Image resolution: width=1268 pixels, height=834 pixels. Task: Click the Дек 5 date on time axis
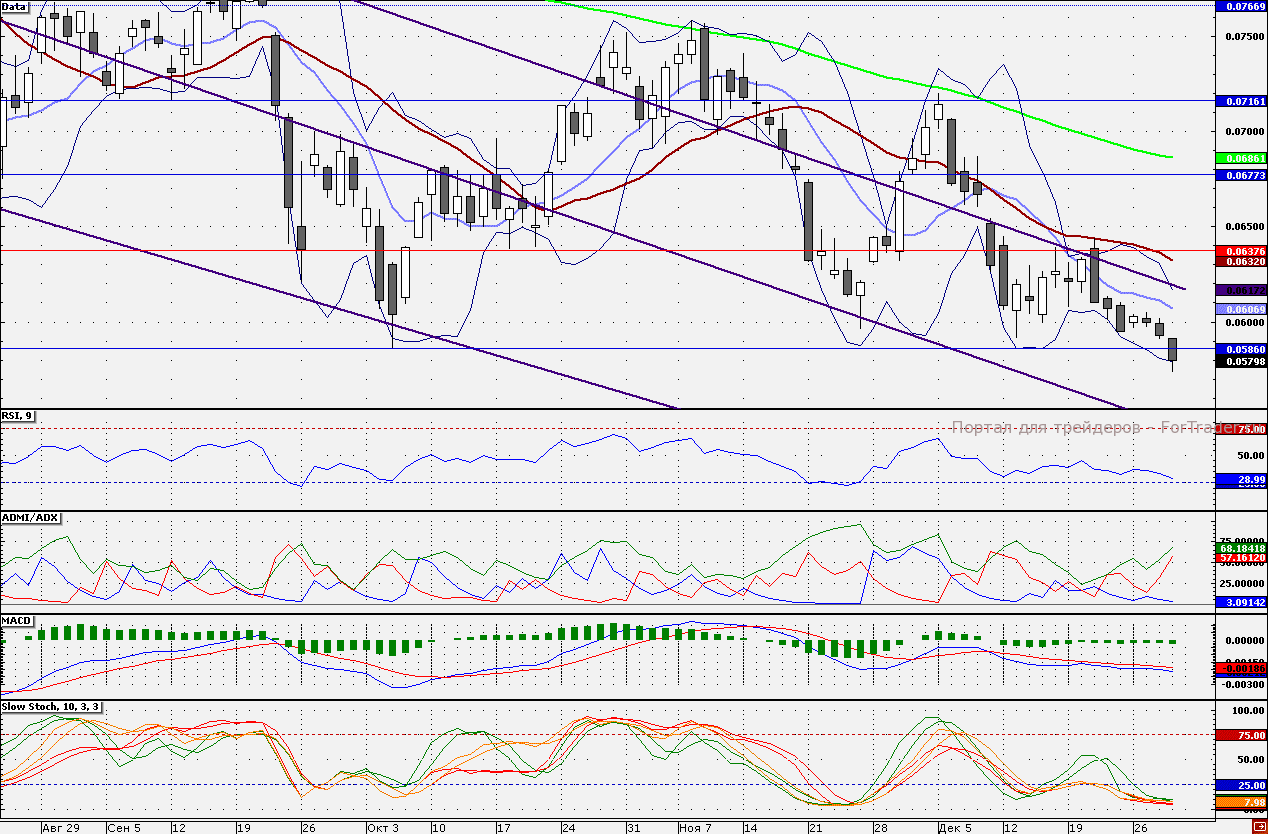[954, 828]
